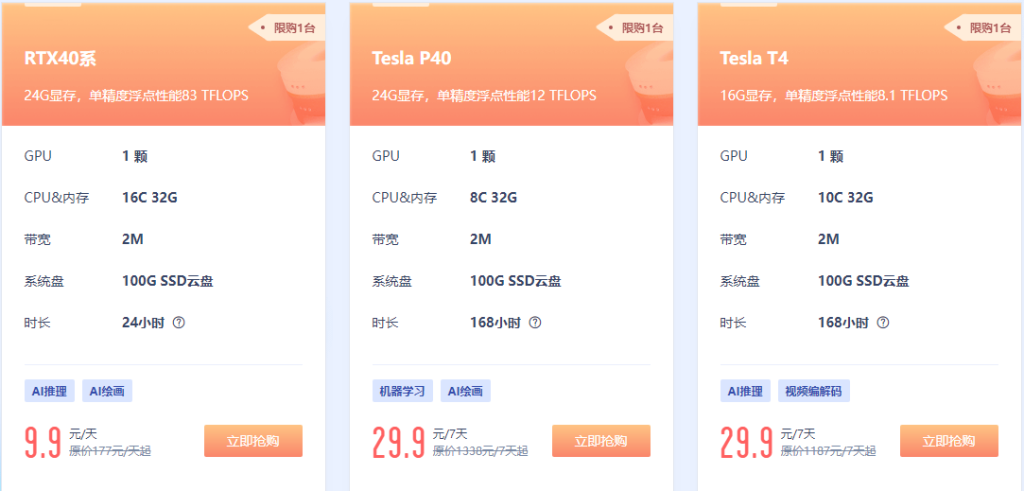The height and width of the screenshot is (491, 1024).
Task: Click the RTX40系 card title
Action: (x=60, y=59)
